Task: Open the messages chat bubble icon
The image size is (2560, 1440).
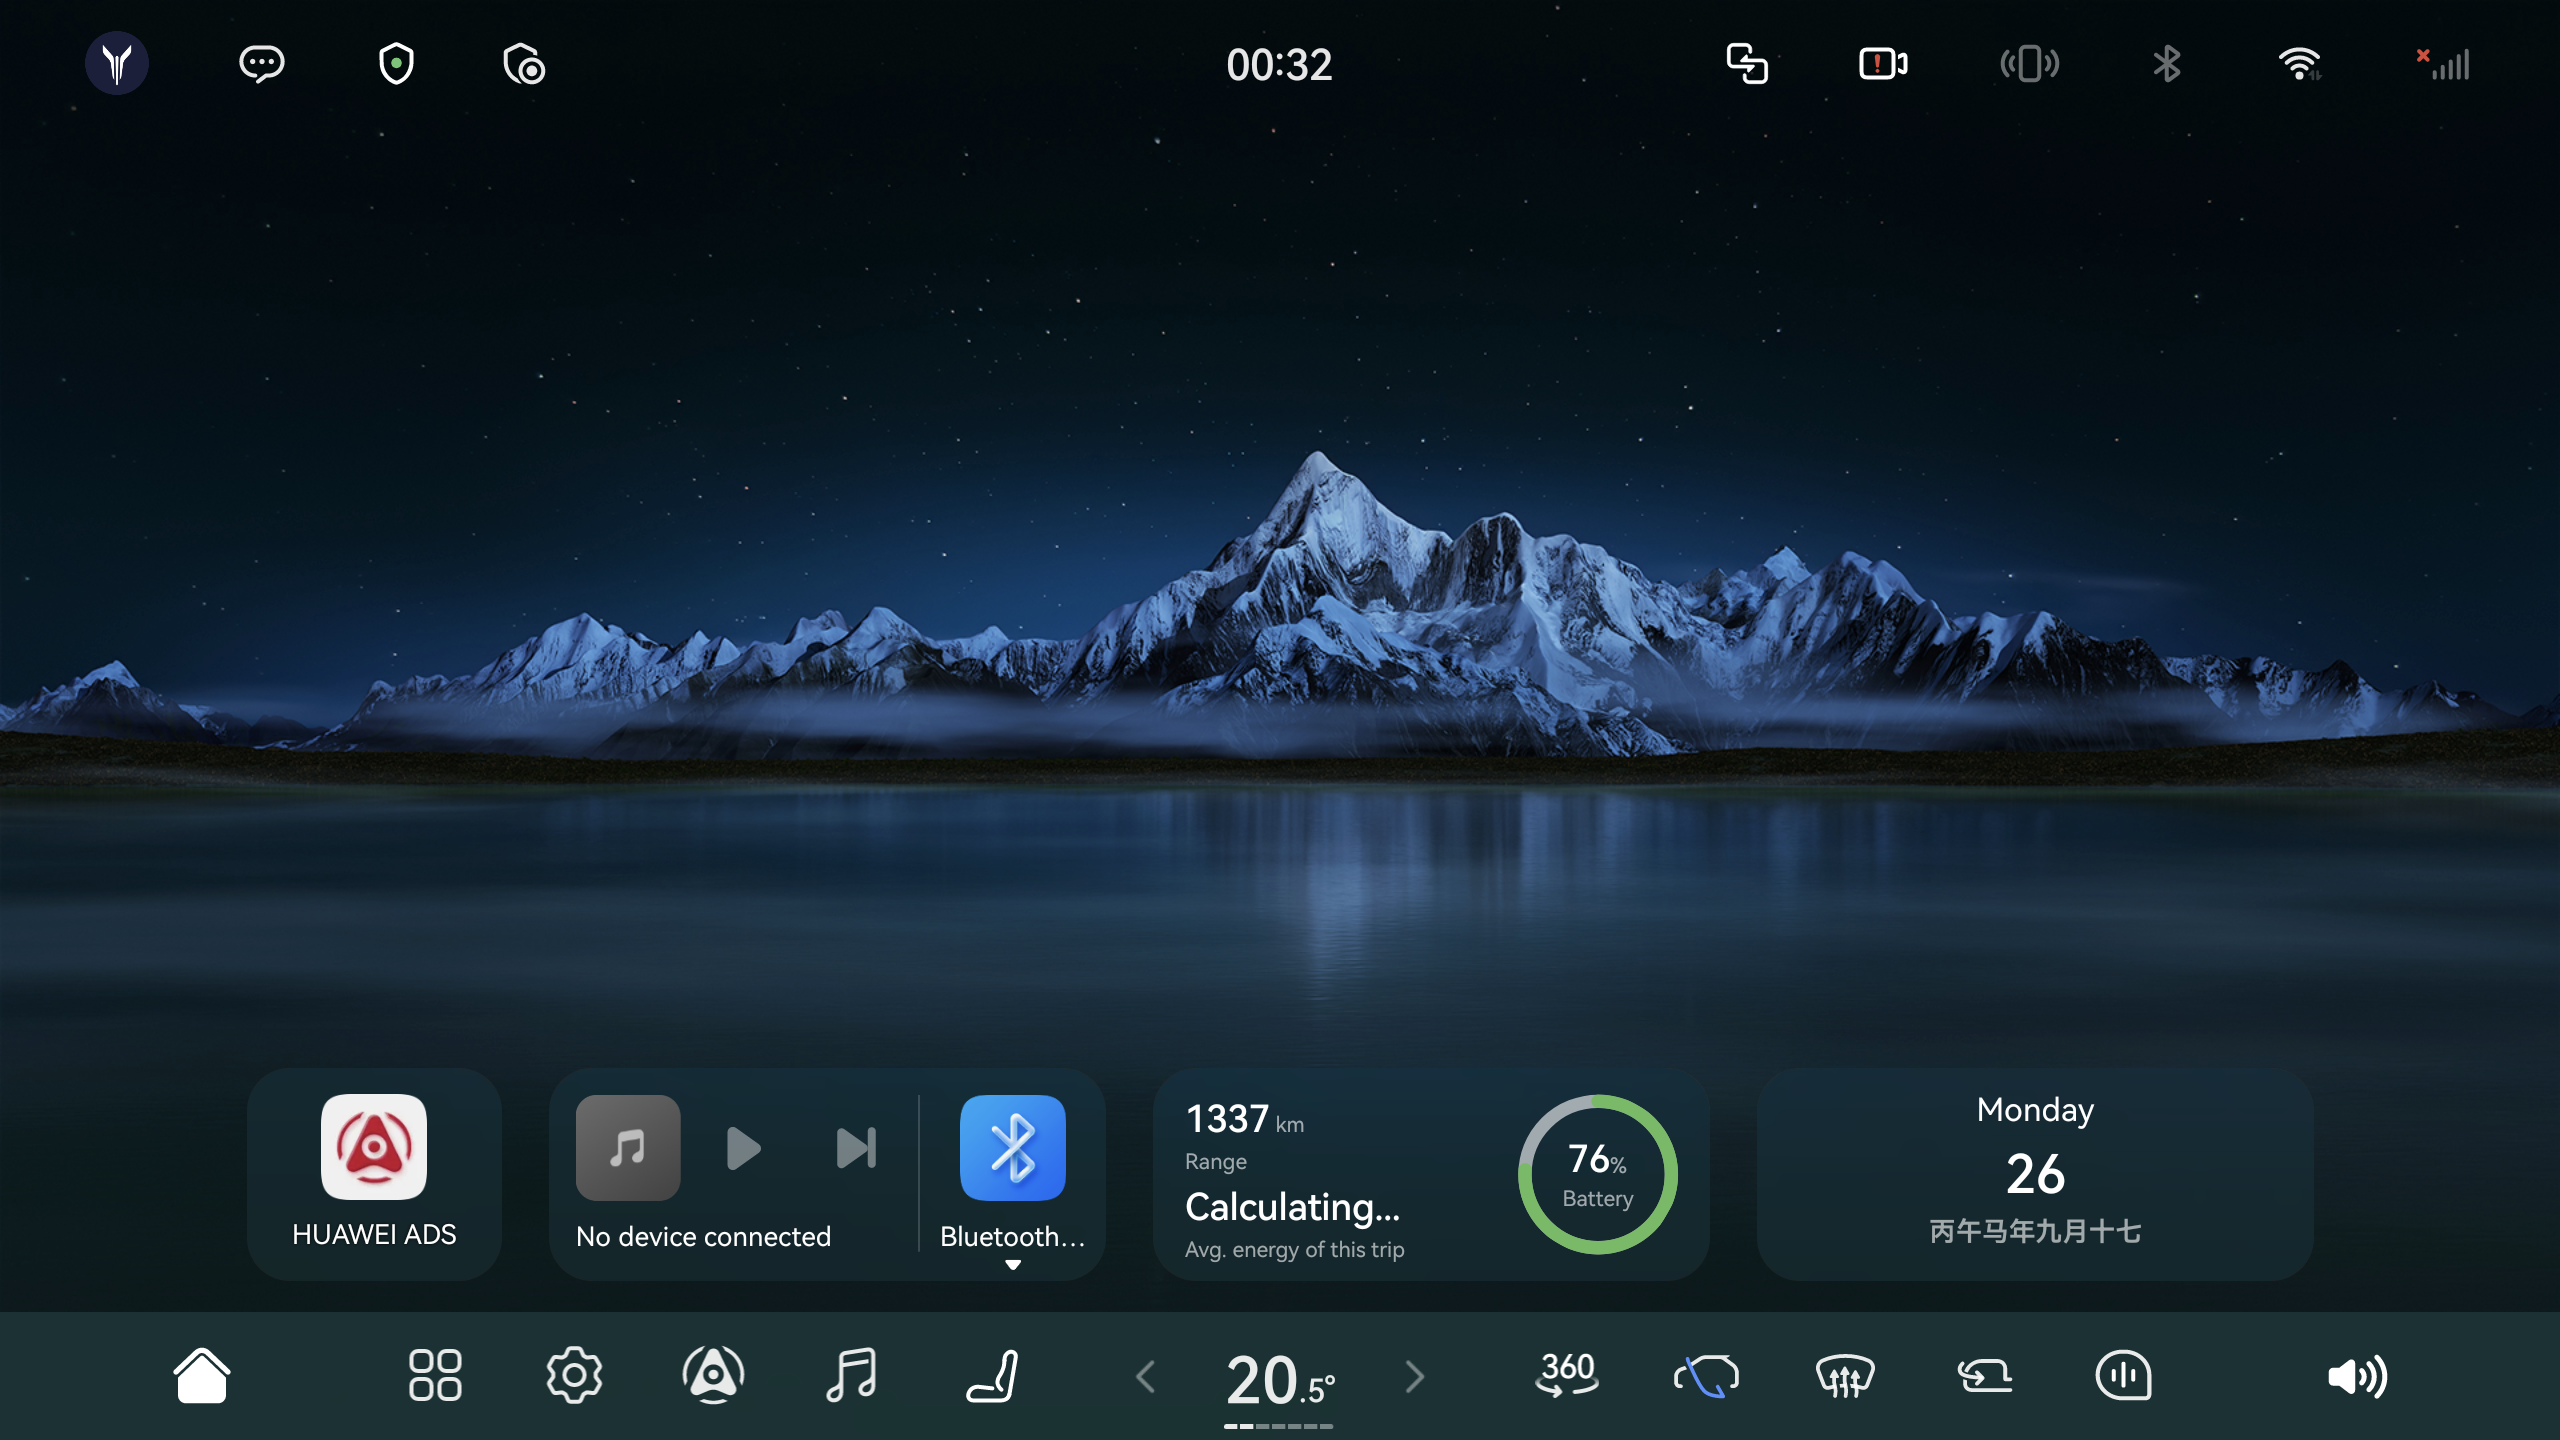Action: pyautogui.click(x=261, y=64)
